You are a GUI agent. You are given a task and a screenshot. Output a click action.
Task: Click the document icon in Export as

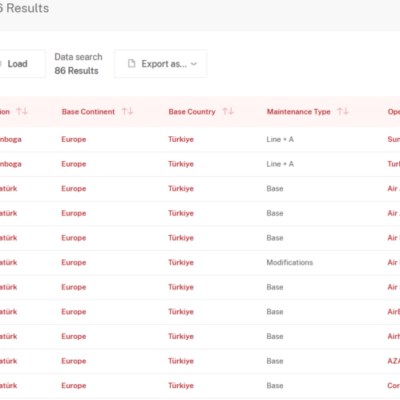point(132,64)
